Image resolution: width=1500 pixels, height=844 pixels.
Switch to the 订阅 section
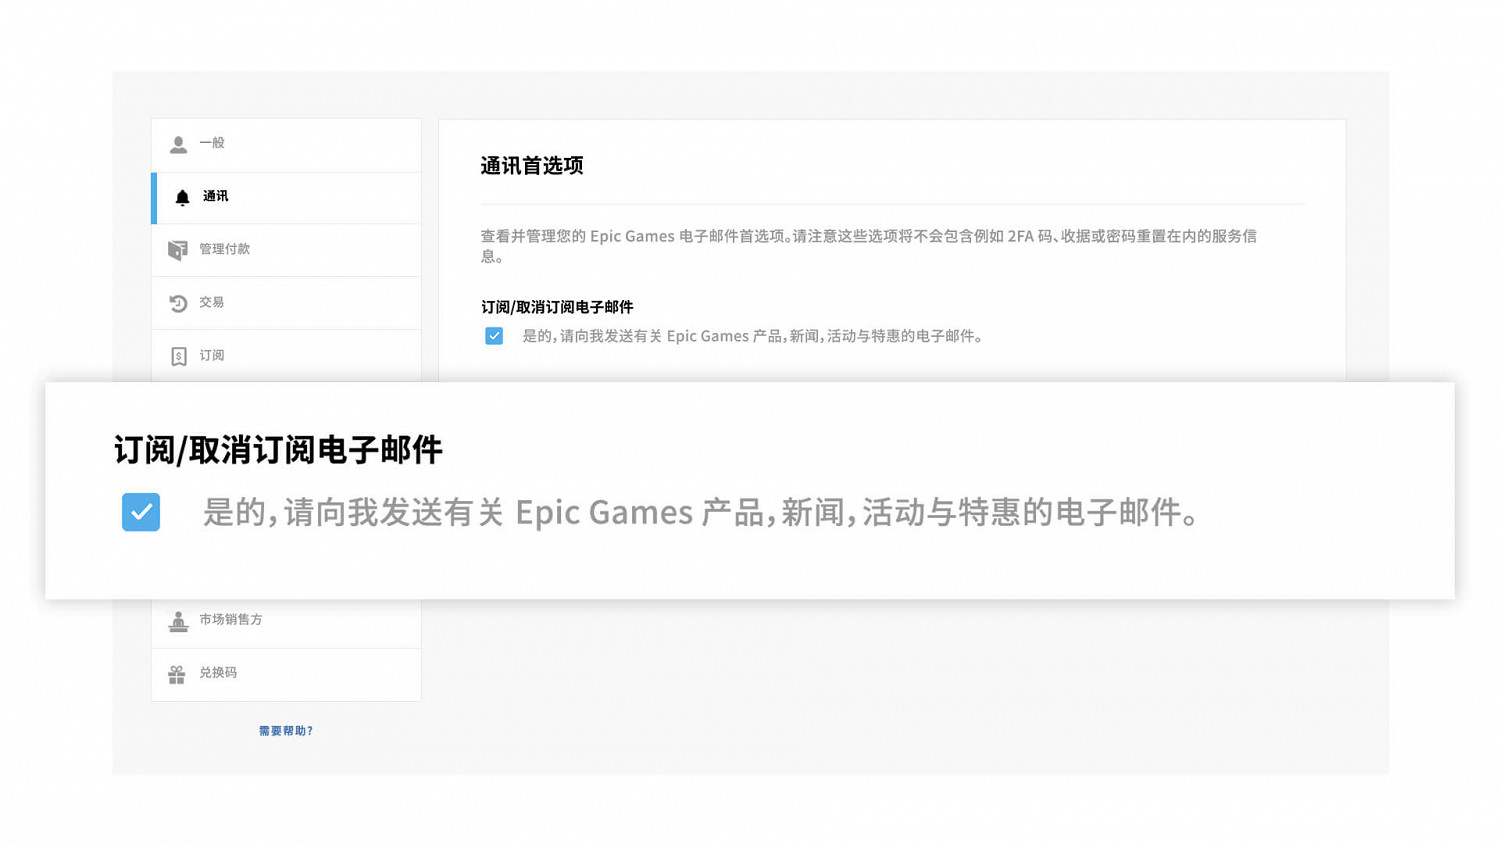point(211,355)
